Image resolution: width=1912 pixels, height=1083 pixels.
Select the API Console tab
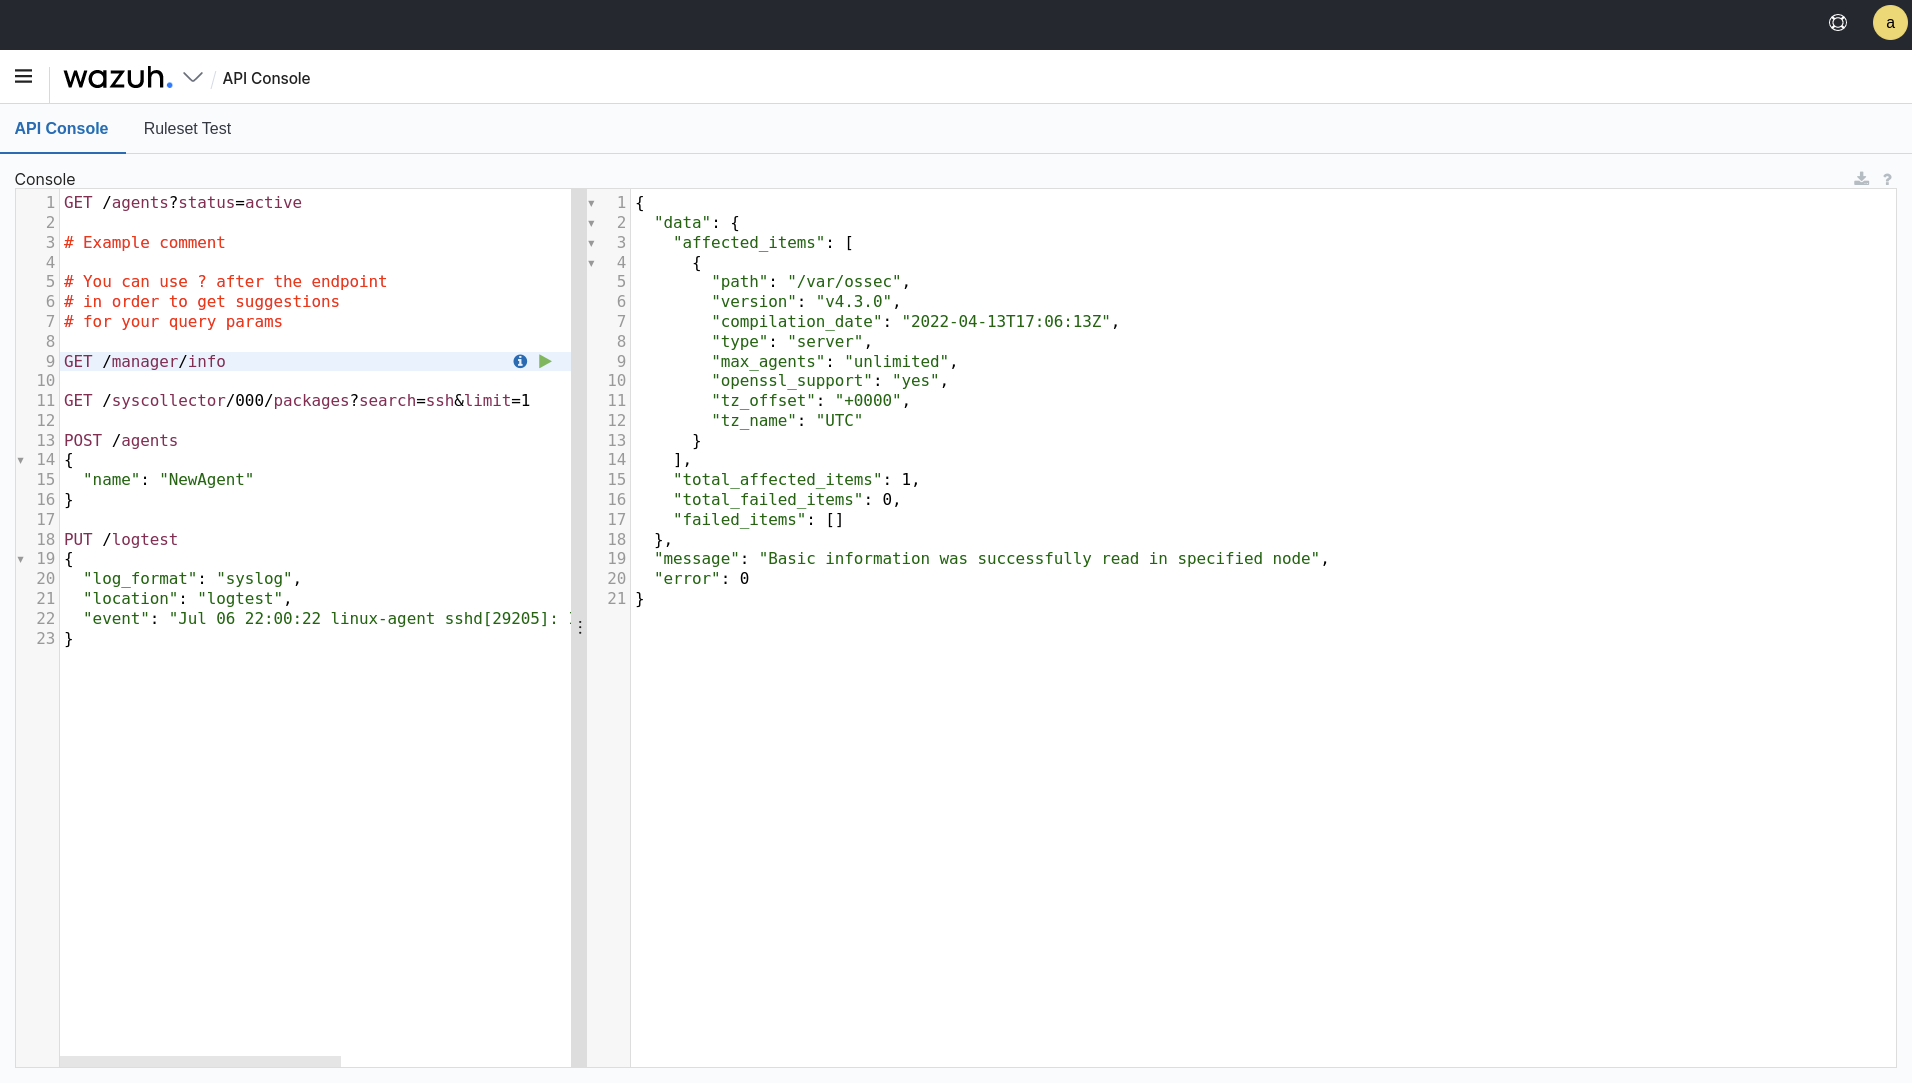(x=61, y=129)
